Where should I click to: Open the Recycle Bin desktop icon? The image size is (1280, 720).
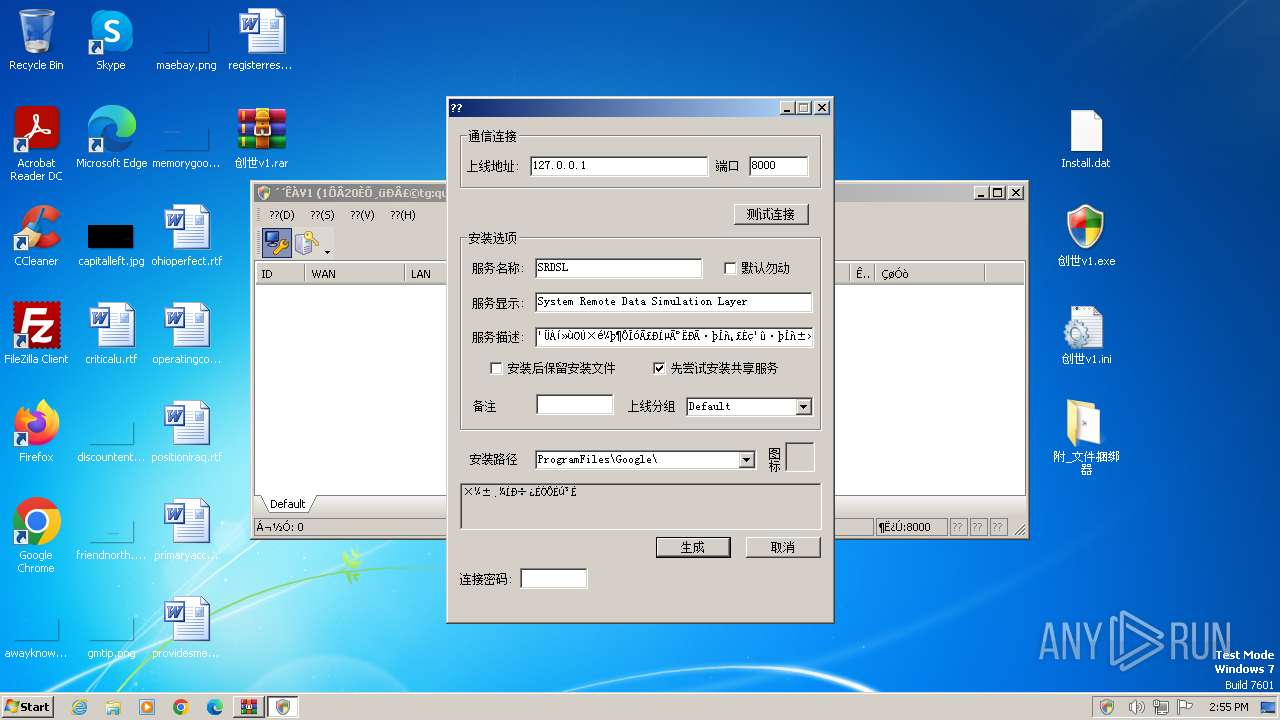click(x=36, y=41)
